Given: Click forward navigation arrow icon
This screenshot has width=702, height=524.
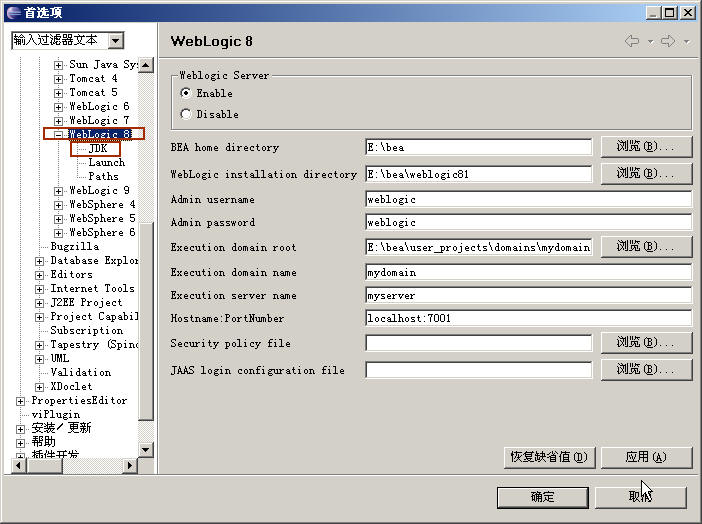Looking at the screenshot, I should coord(668,41).
